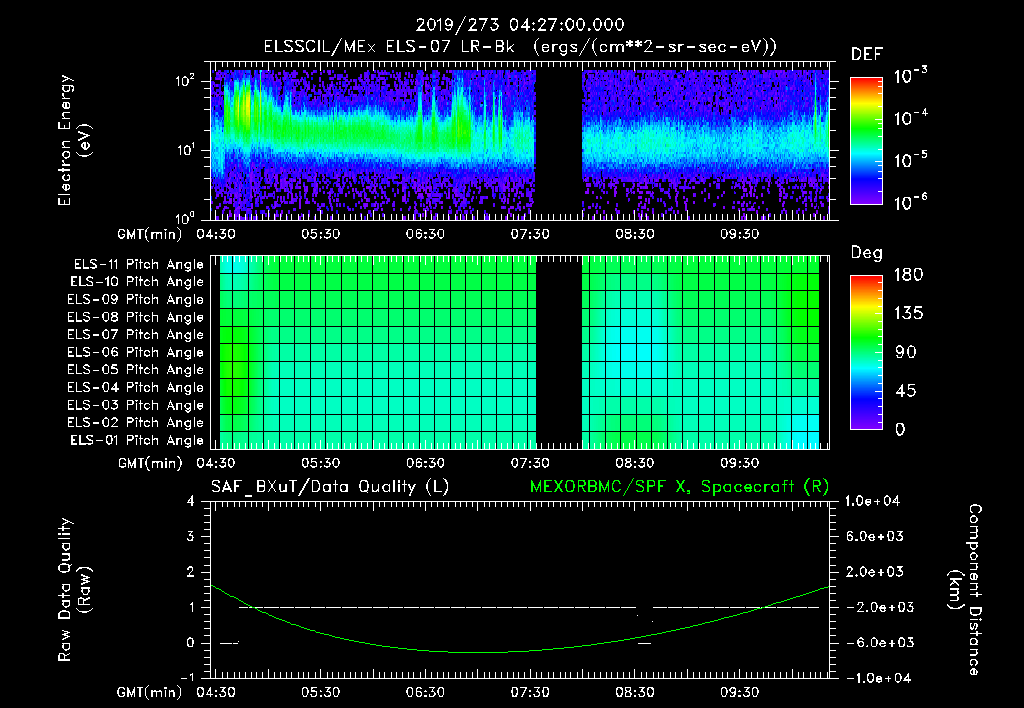Screen dimensions: 1024x708
Task: Select the 'ELS-05 Pitch Angle' row label
Action: click(x=135, y=370)
